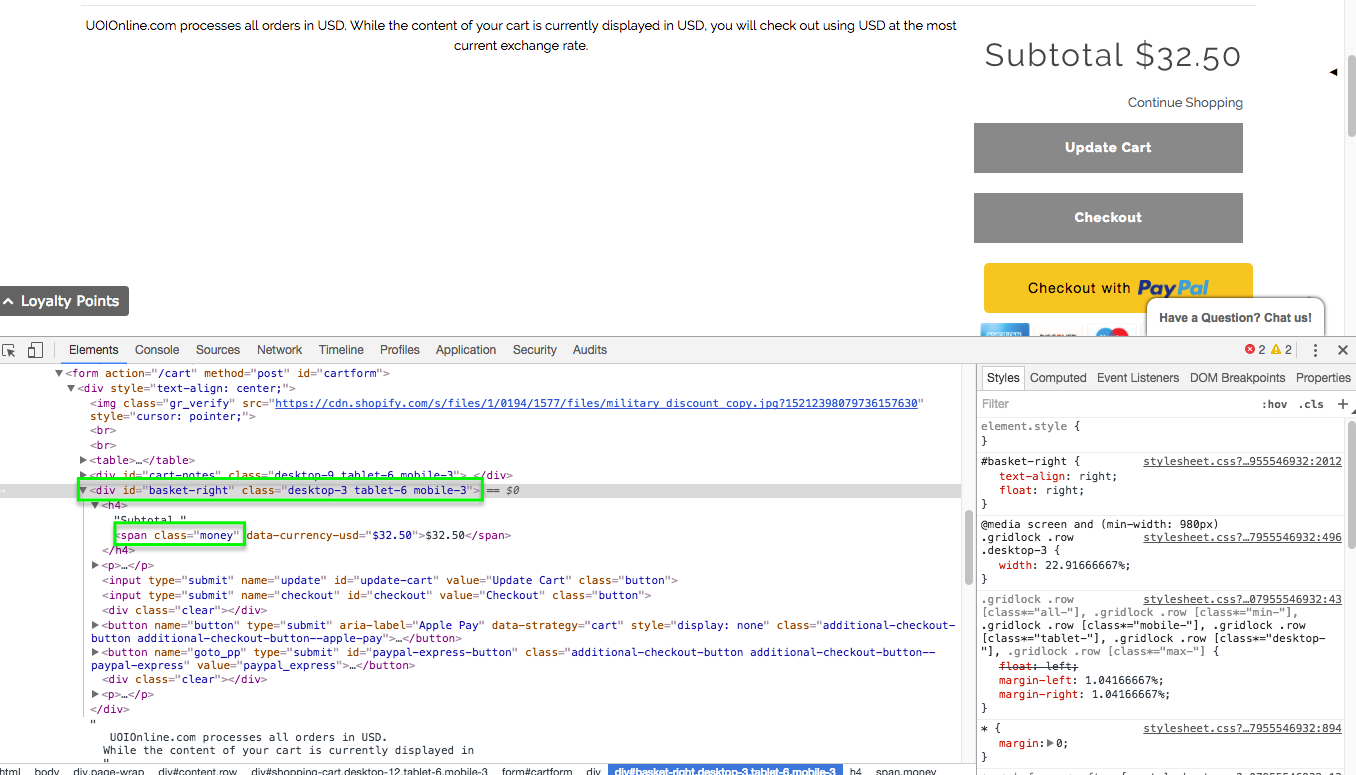Follow the Continue Shopping link
1356x775 pixels.
coord(1185,102)
